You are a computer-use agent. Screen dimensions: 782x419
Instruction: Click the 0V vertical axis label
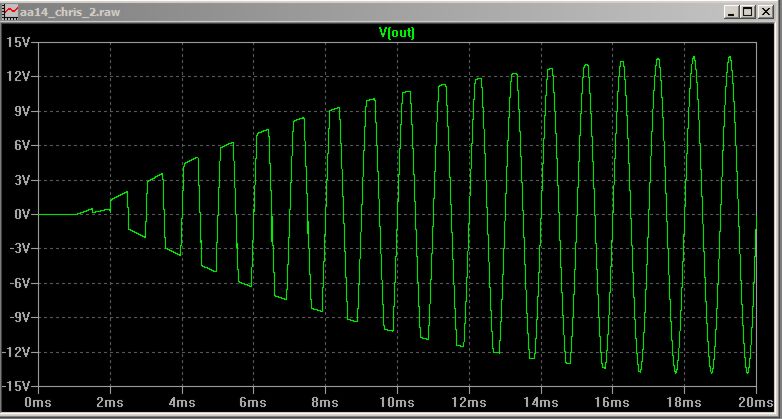(20, 214)
